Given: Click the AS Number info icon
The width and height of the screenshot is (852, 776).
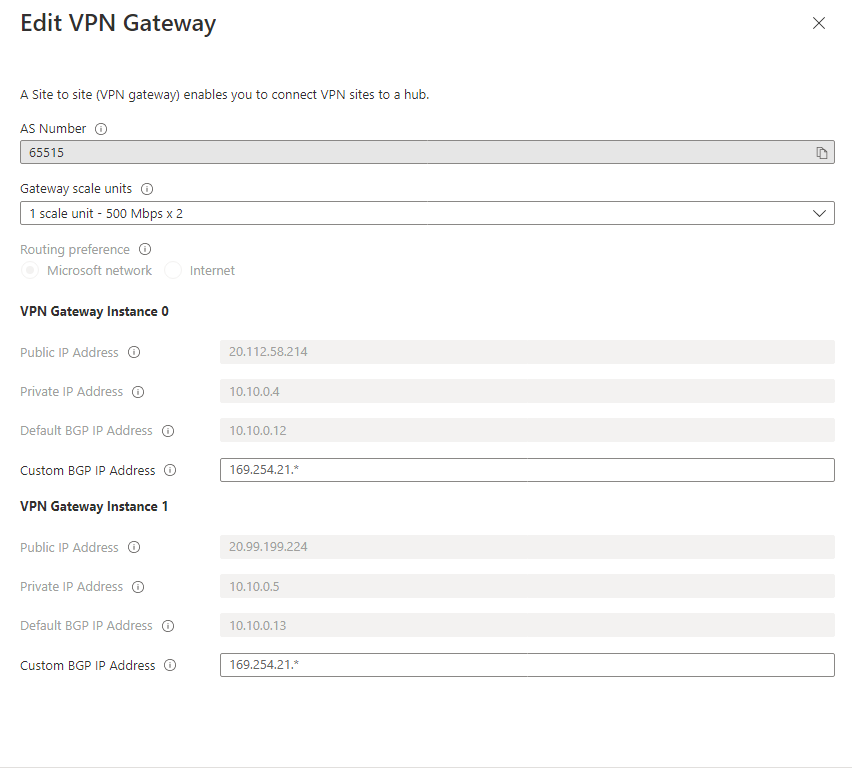Looking at the screenshot, I should (101, 129).
